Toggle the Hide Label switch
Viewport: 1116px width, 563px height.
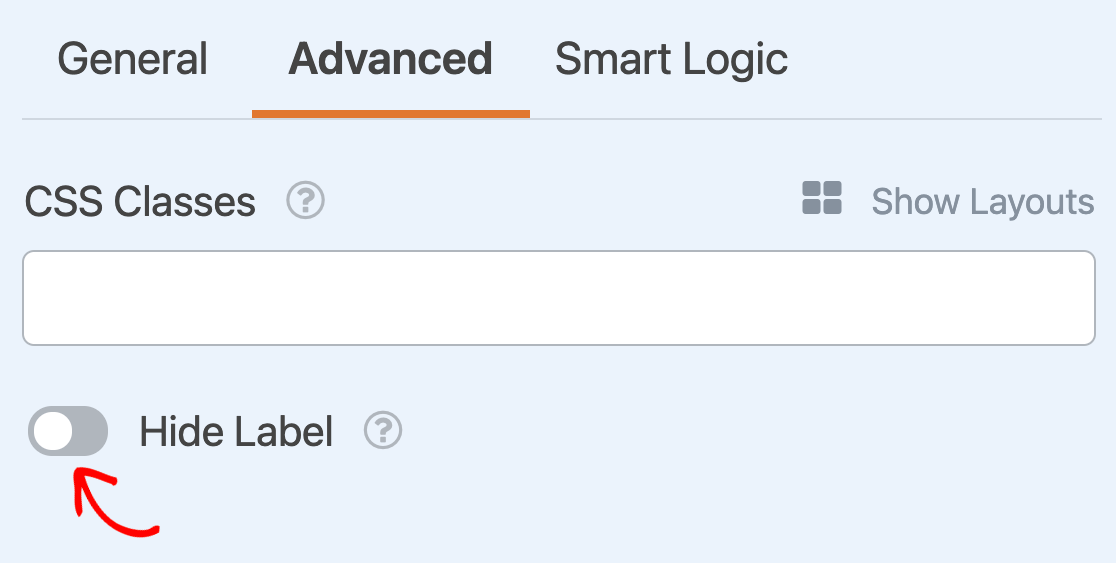click(x=68, y=431)
